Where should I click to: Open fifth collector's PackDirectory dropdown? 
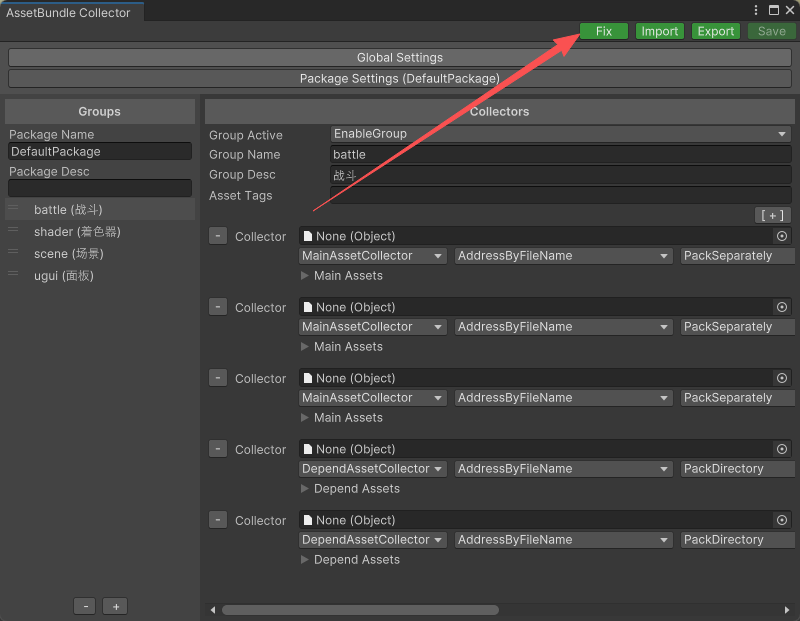point(738,539)
